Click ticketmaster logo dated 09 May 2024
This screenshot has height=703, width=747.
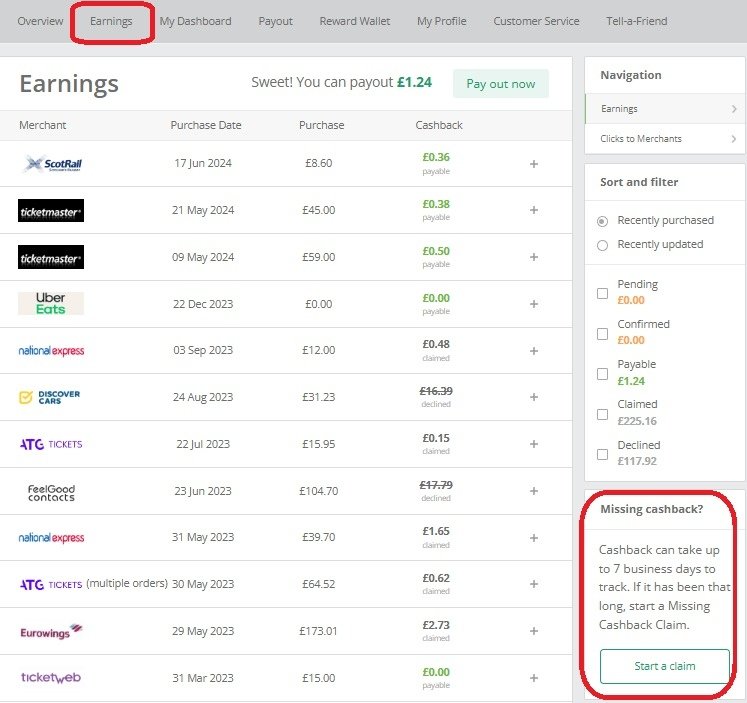point(51,257)
